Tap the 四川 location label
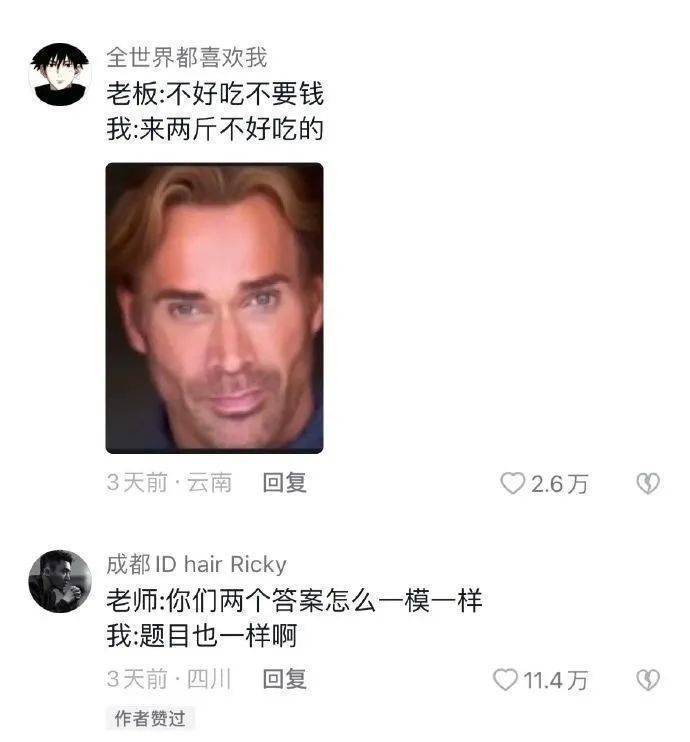Screen dimensions: 690x742 (209, 679)
